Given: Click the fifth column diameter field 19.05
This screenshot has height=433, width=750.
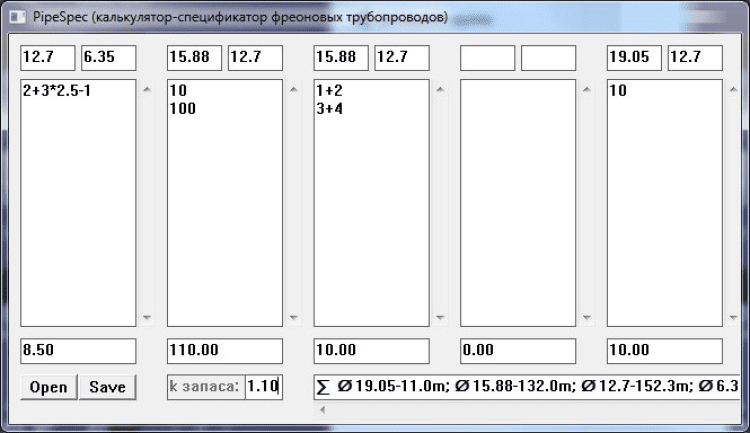Looking at the screenshot, I should click(x=634, y=58).
